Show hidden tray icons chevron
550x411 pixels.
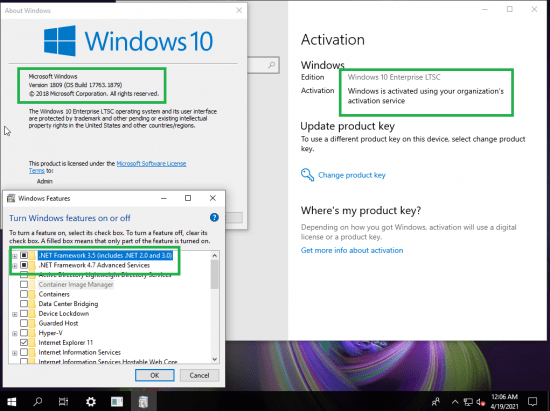coord(455,402)
